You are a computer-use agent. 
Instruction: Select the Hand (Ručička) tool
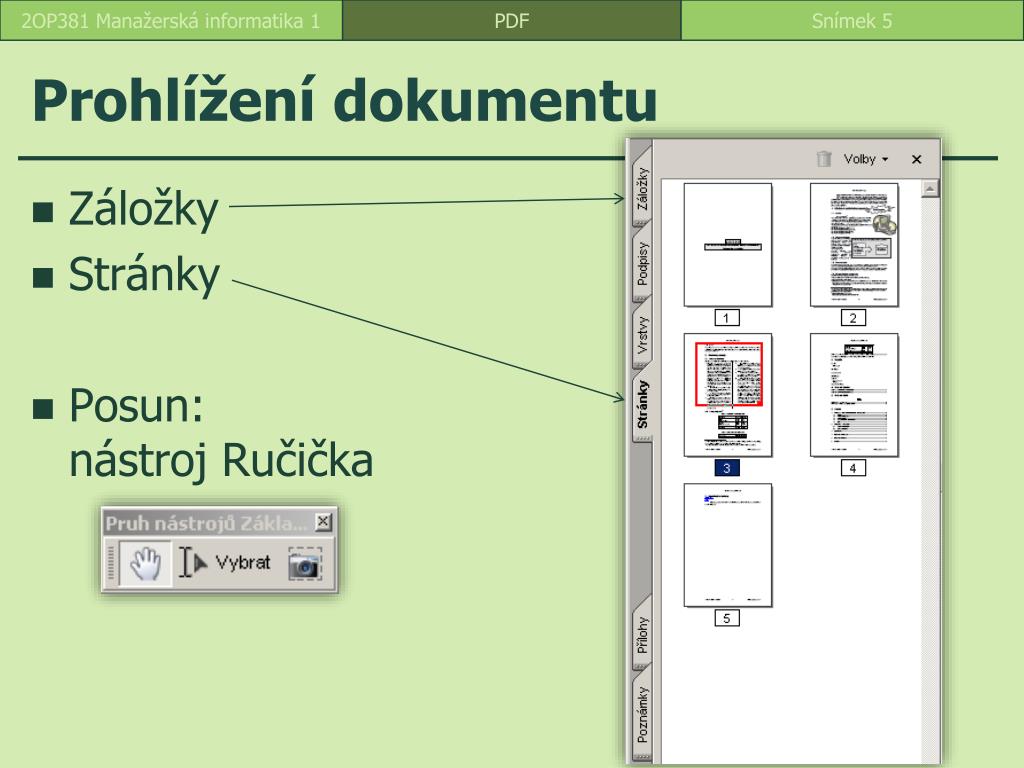(x=145, y=563)
